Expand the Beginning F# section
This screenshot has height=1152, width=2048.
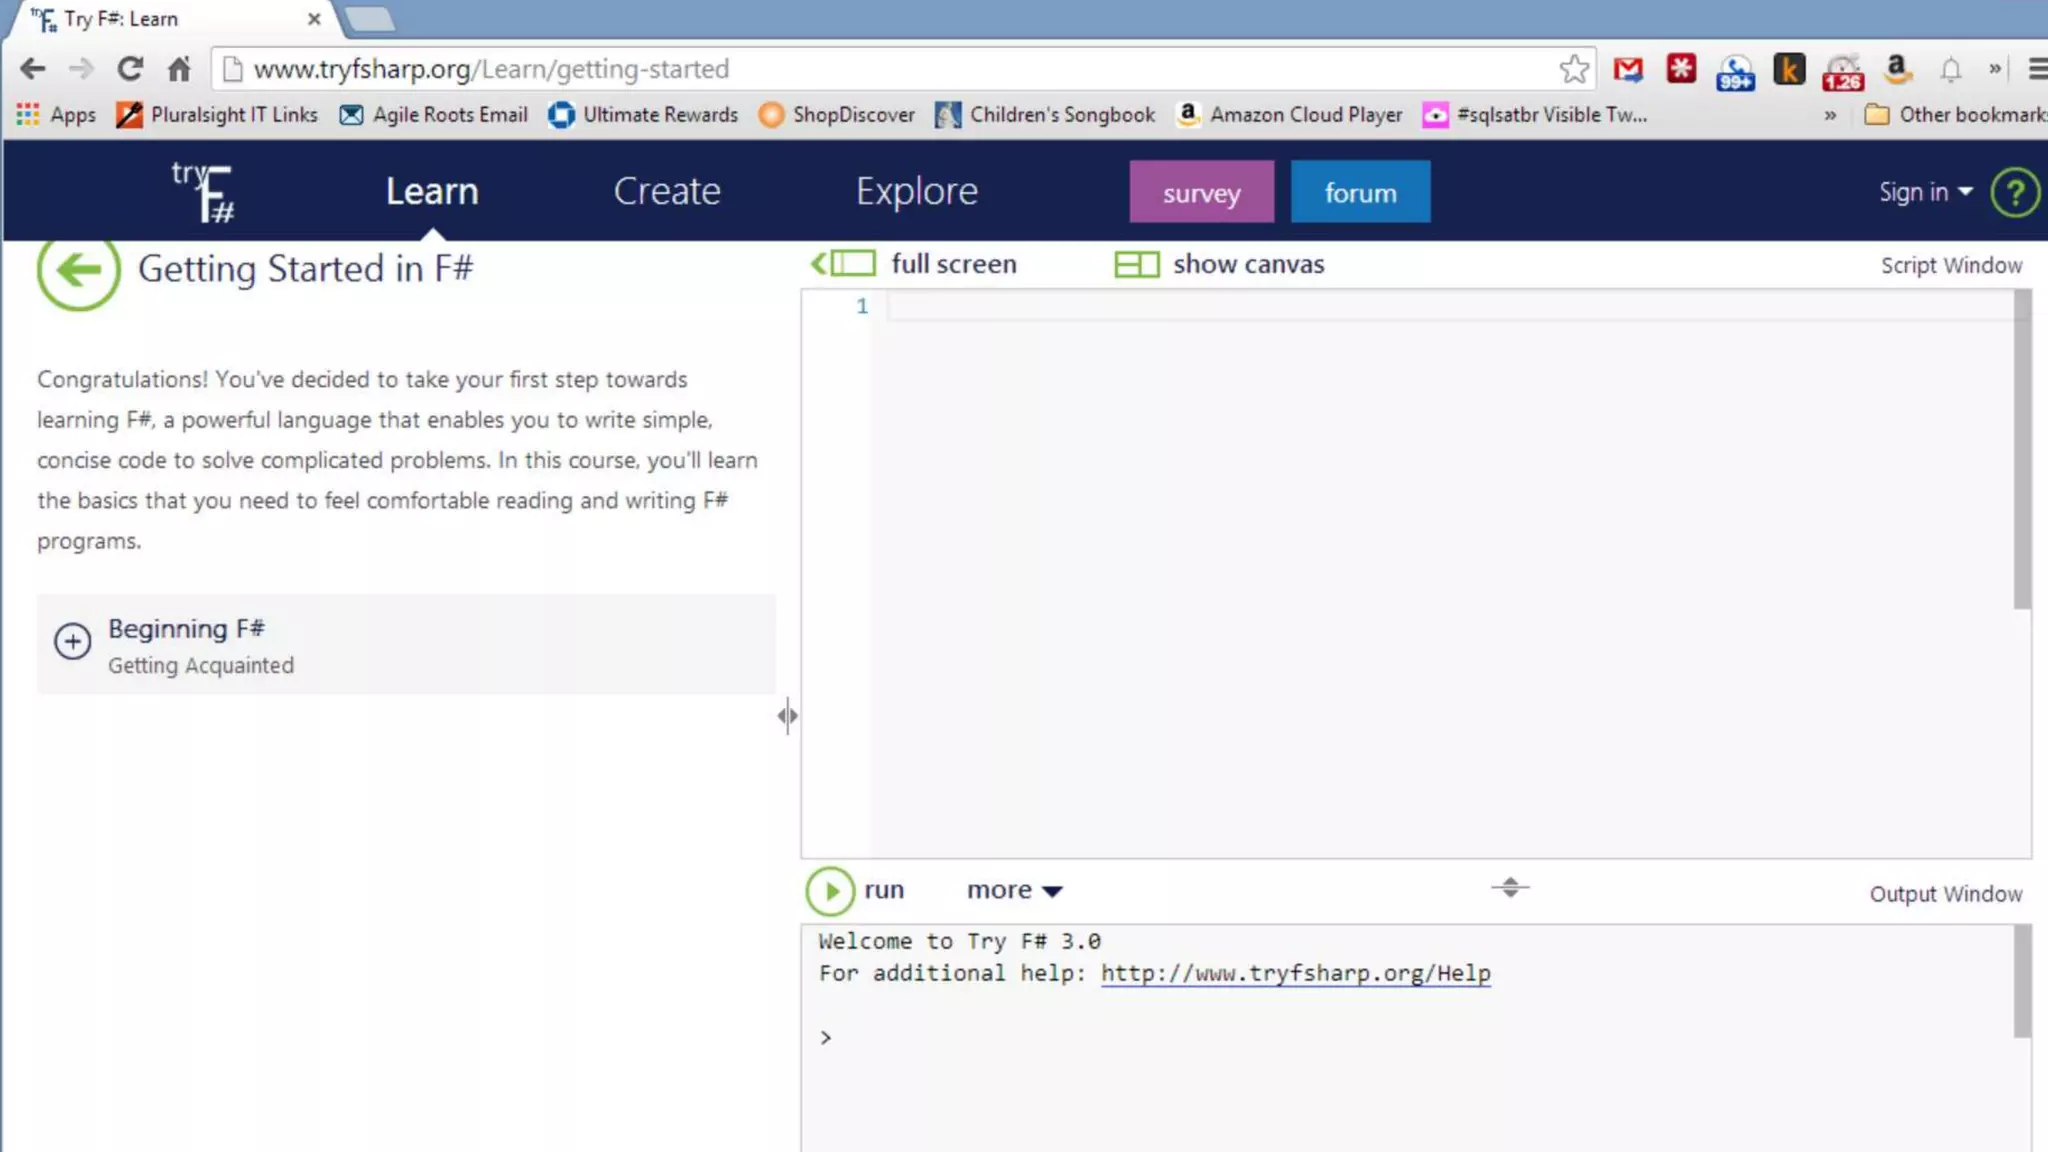pos(72,641)
